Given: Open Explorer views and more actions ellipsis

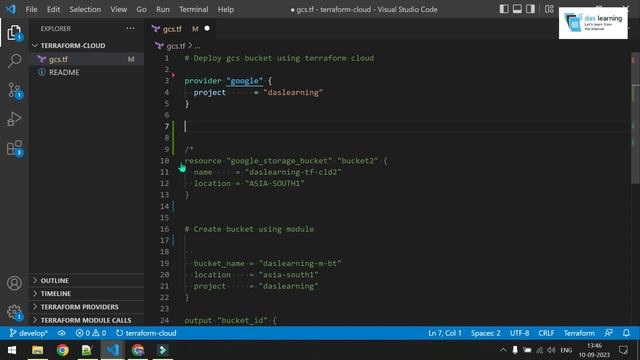Looking at the screenshot, I should [x=130, y=29].
